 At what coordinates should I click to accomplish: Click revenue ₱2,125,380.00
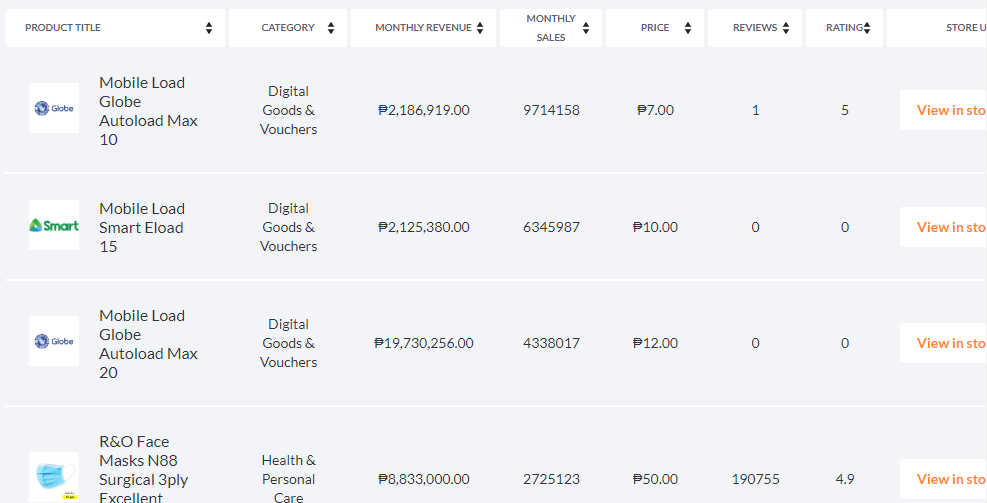(424, 227)
